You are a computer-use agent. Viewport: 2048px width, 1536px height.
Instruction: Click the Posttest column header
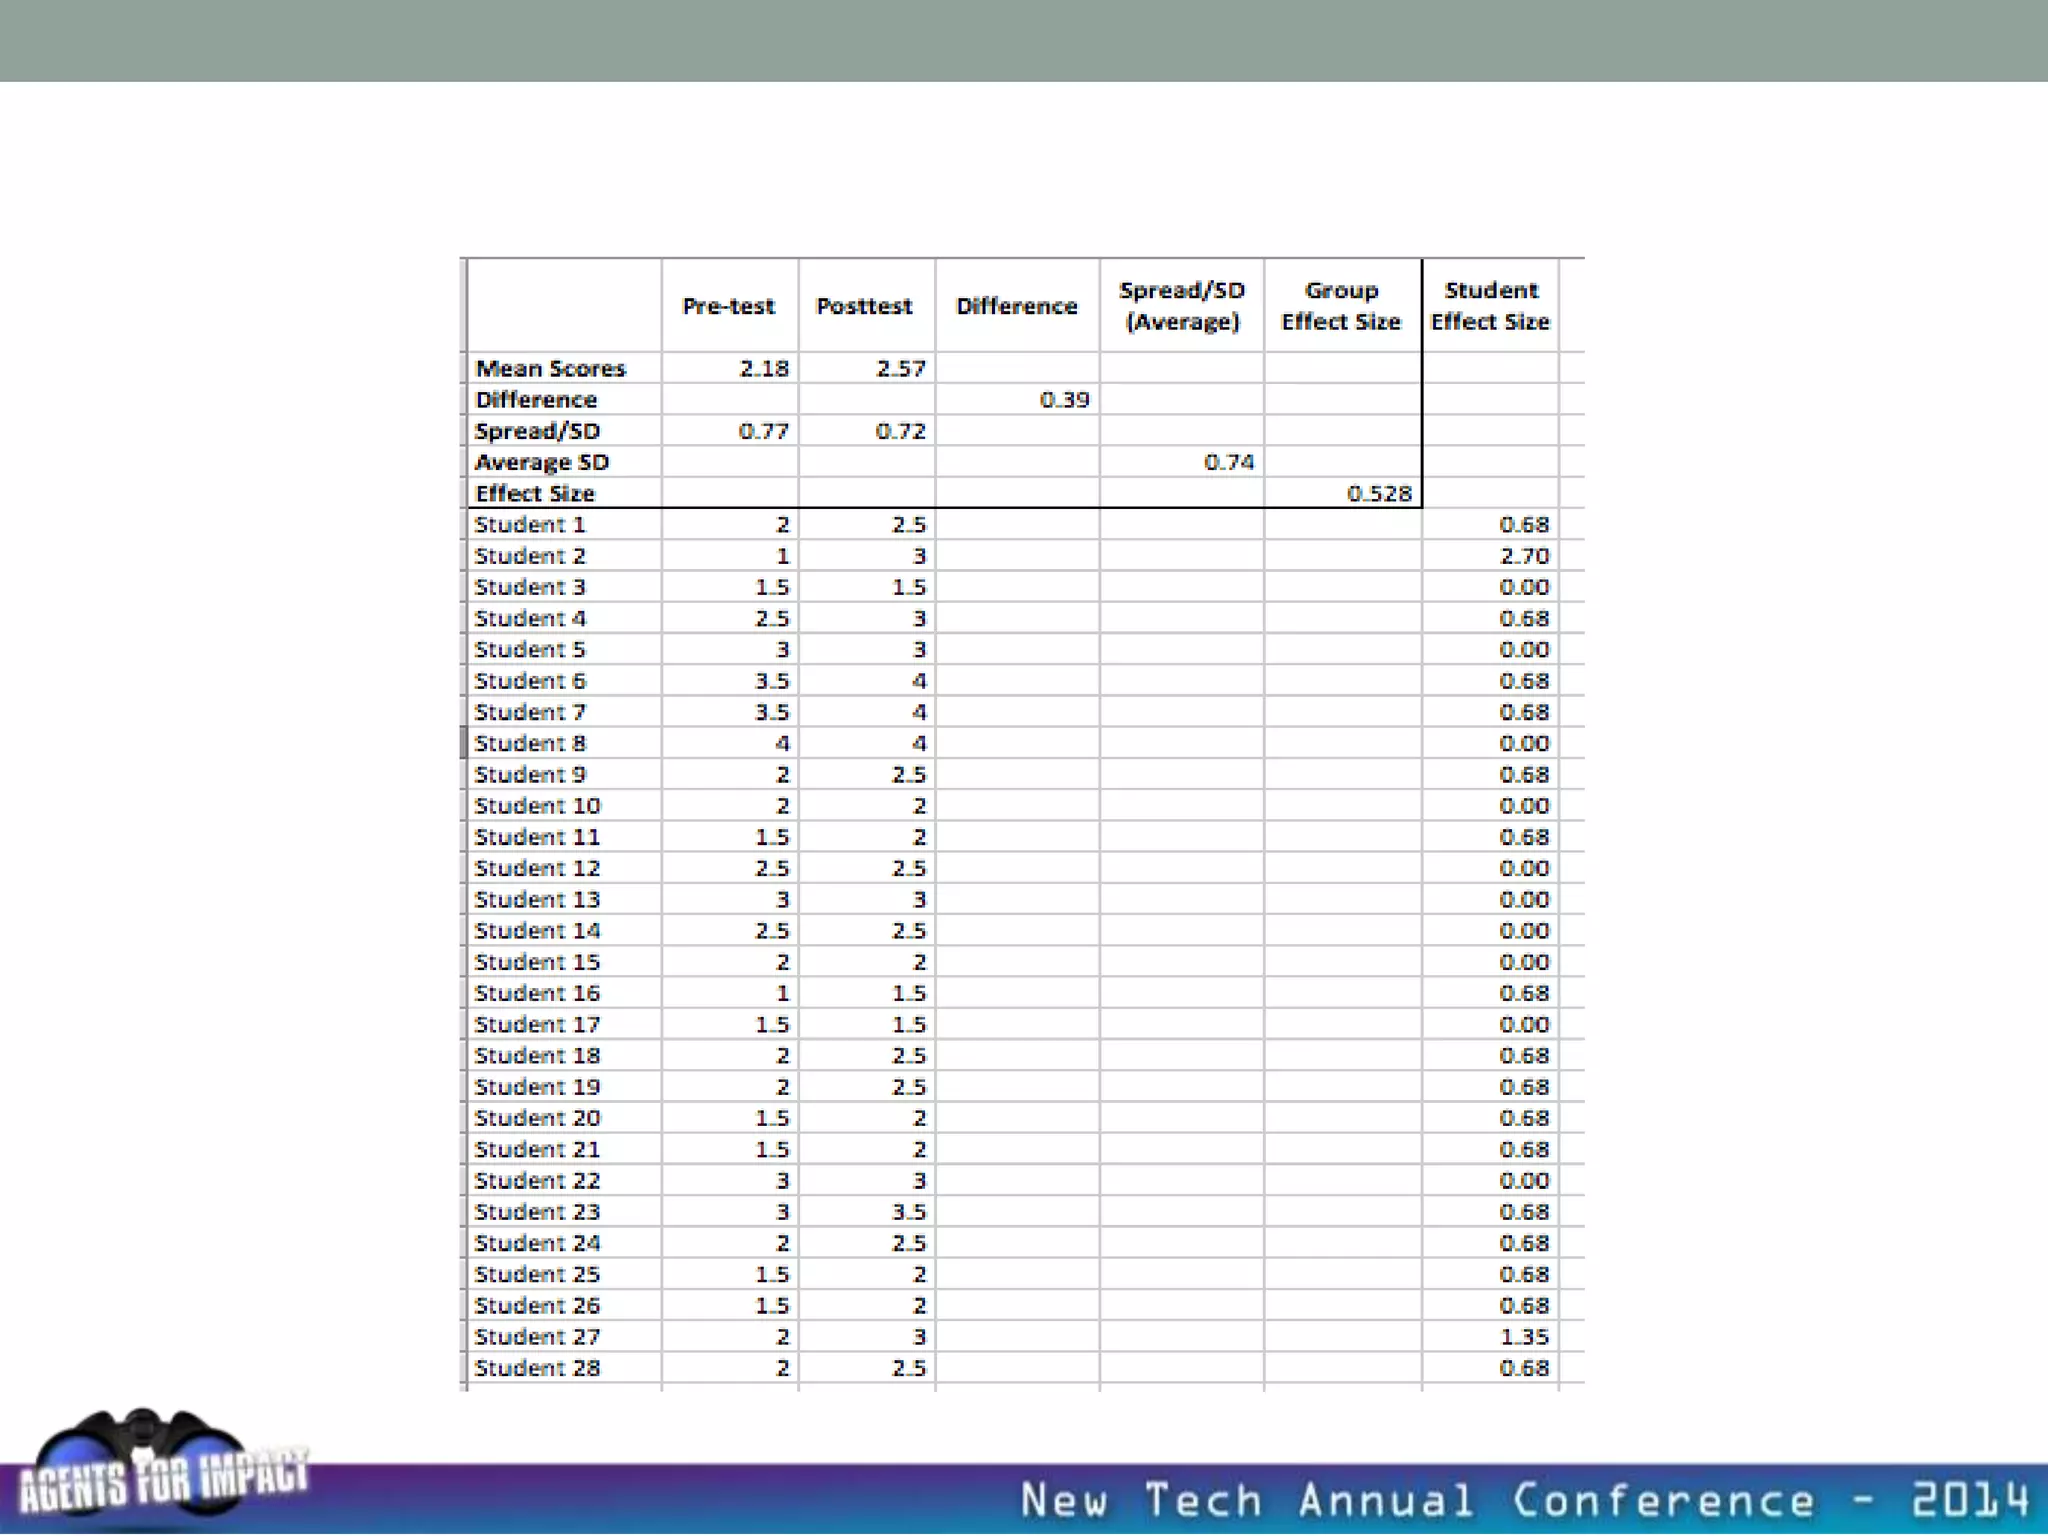864,306
